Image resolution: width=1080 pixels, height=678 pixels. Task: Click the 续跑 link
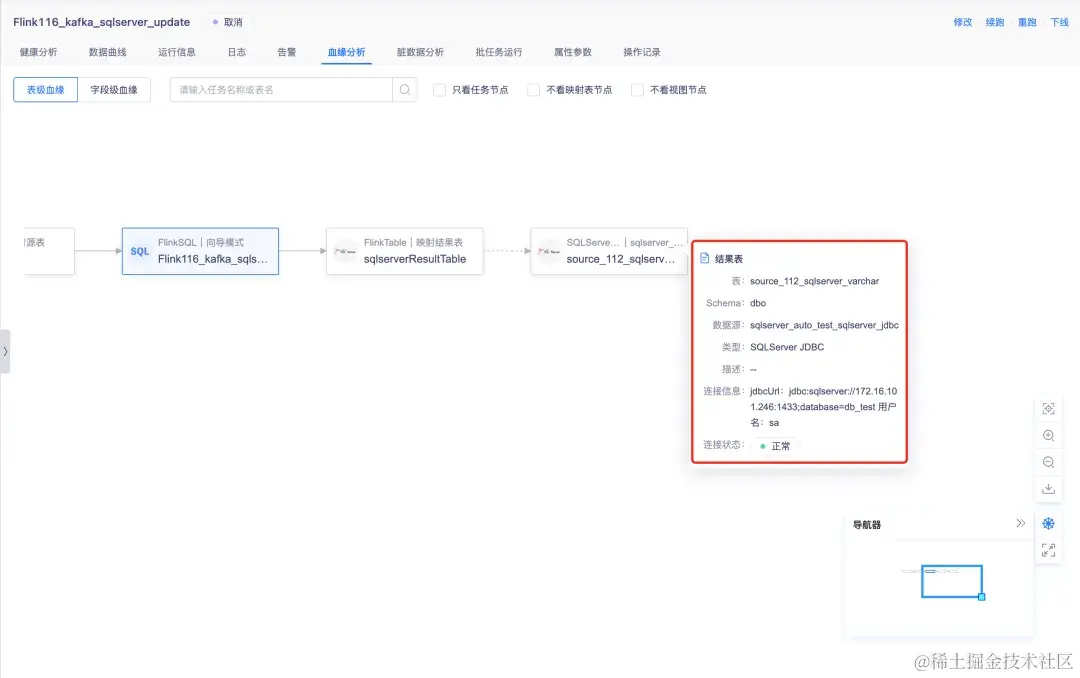(995, 22)
